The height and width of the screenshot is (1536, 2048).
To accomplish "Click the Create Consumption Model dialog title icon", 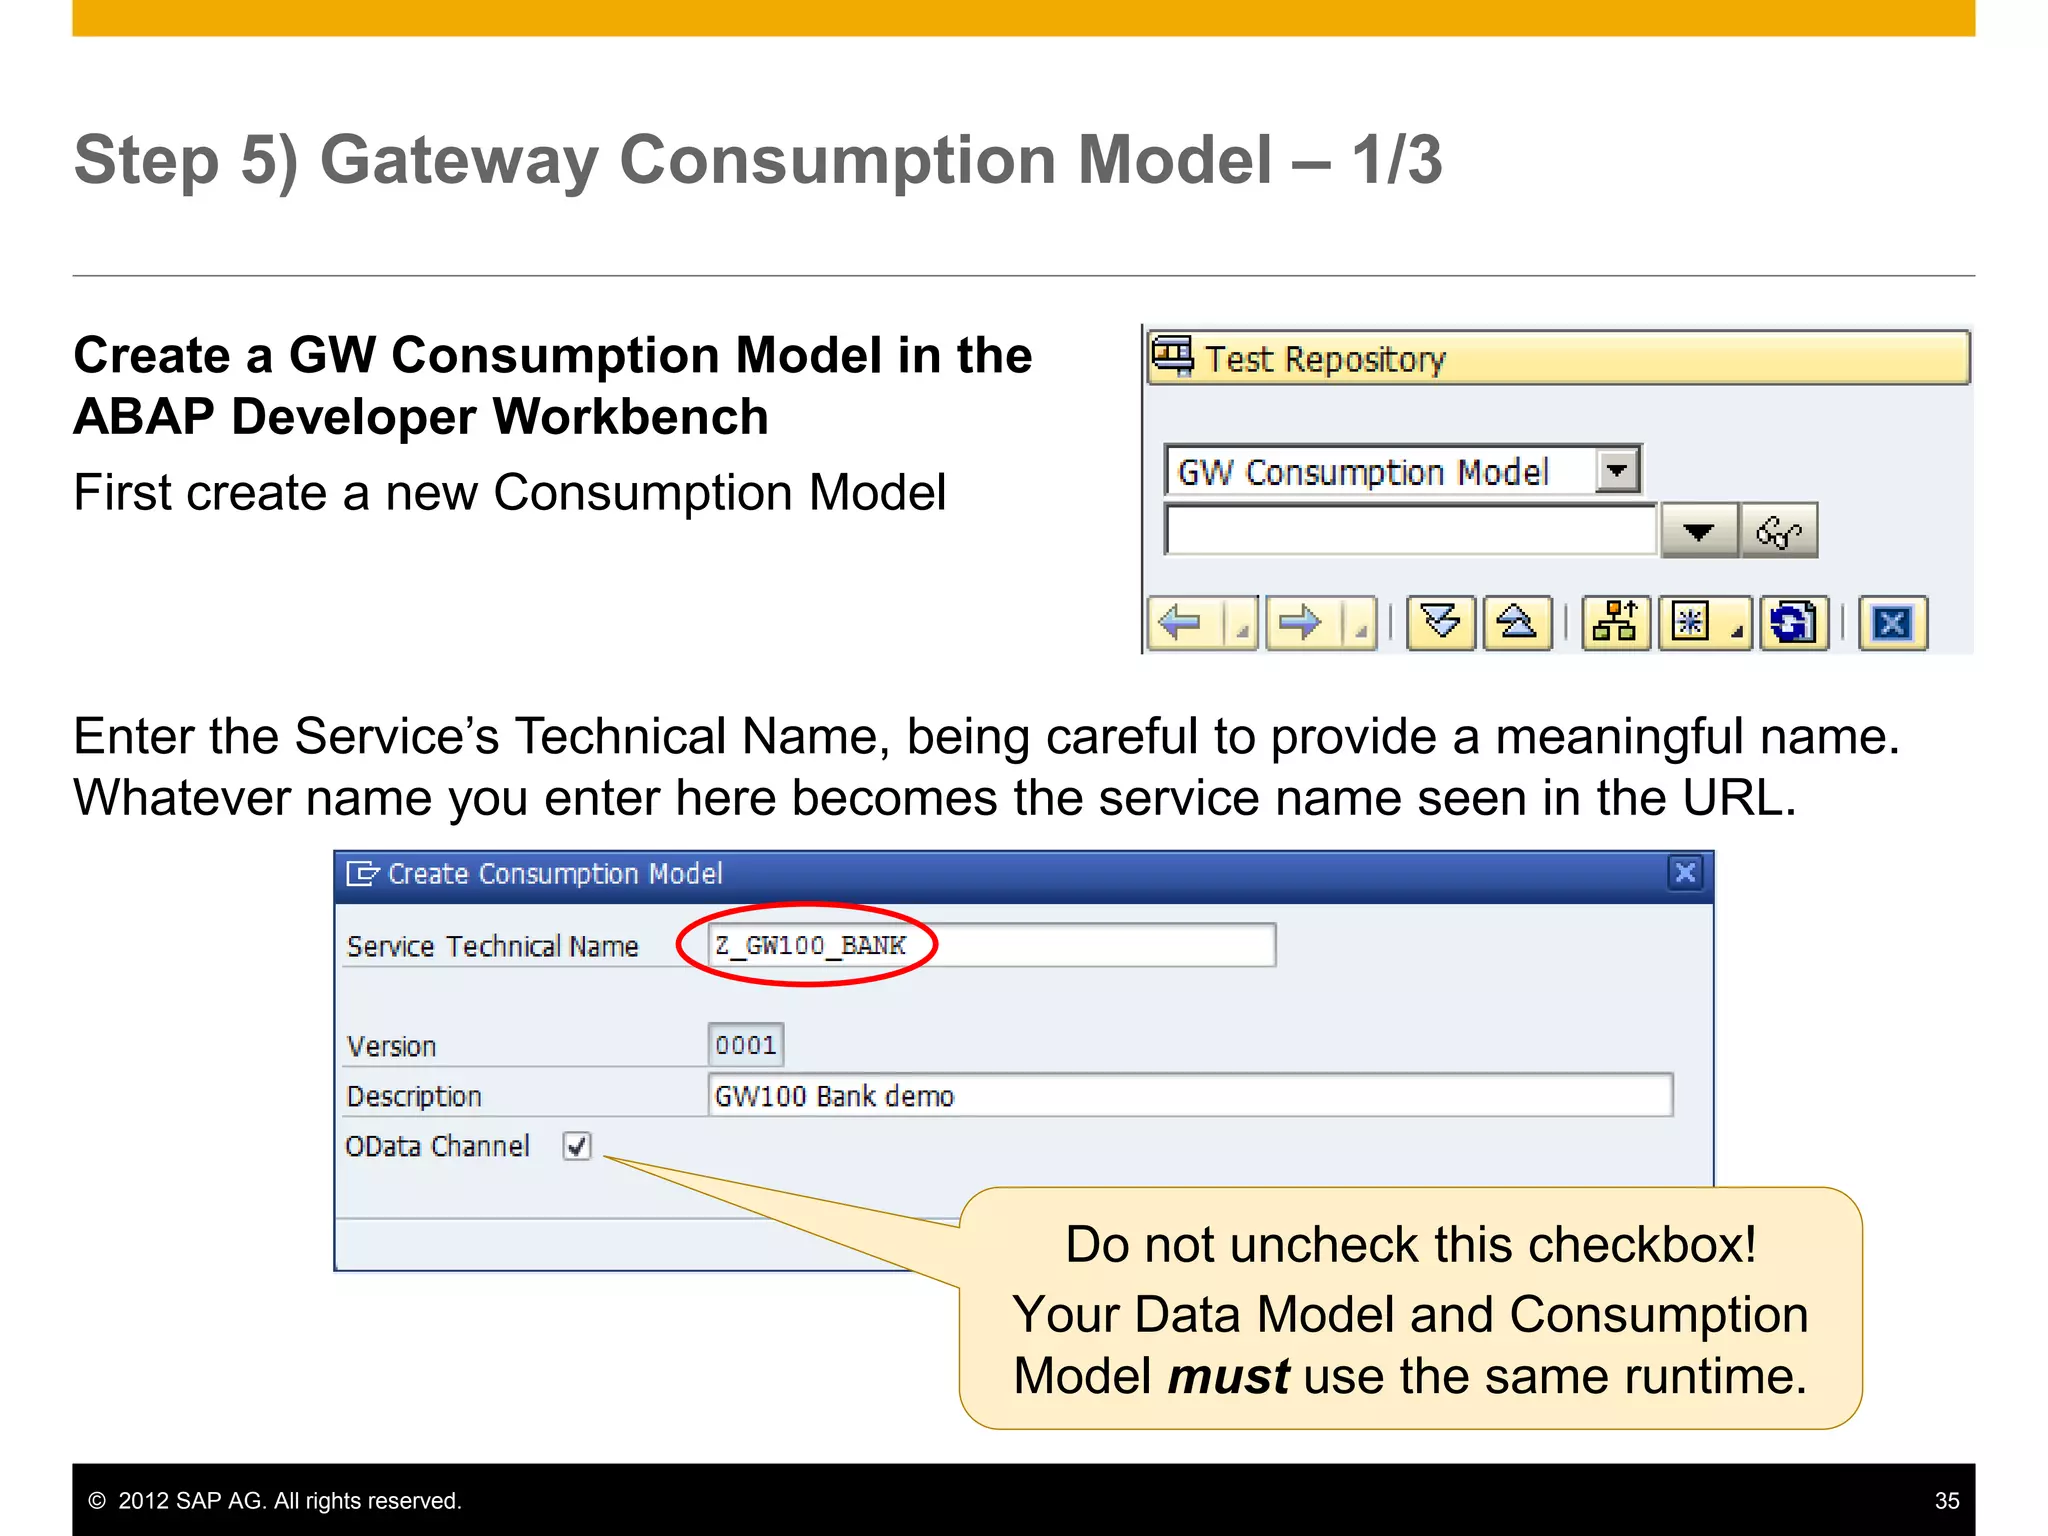I will pyautogui.click(x=362, y=874).
